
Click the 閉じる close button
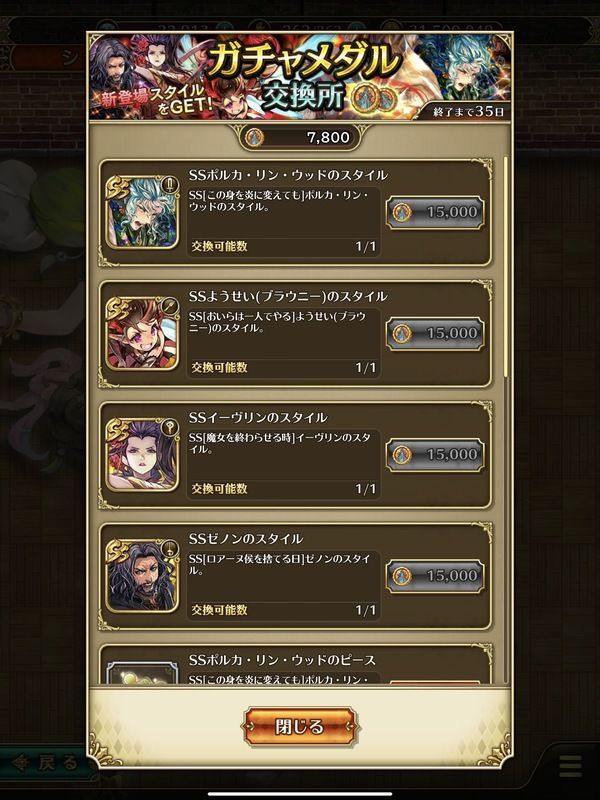[x=299, y=727]
